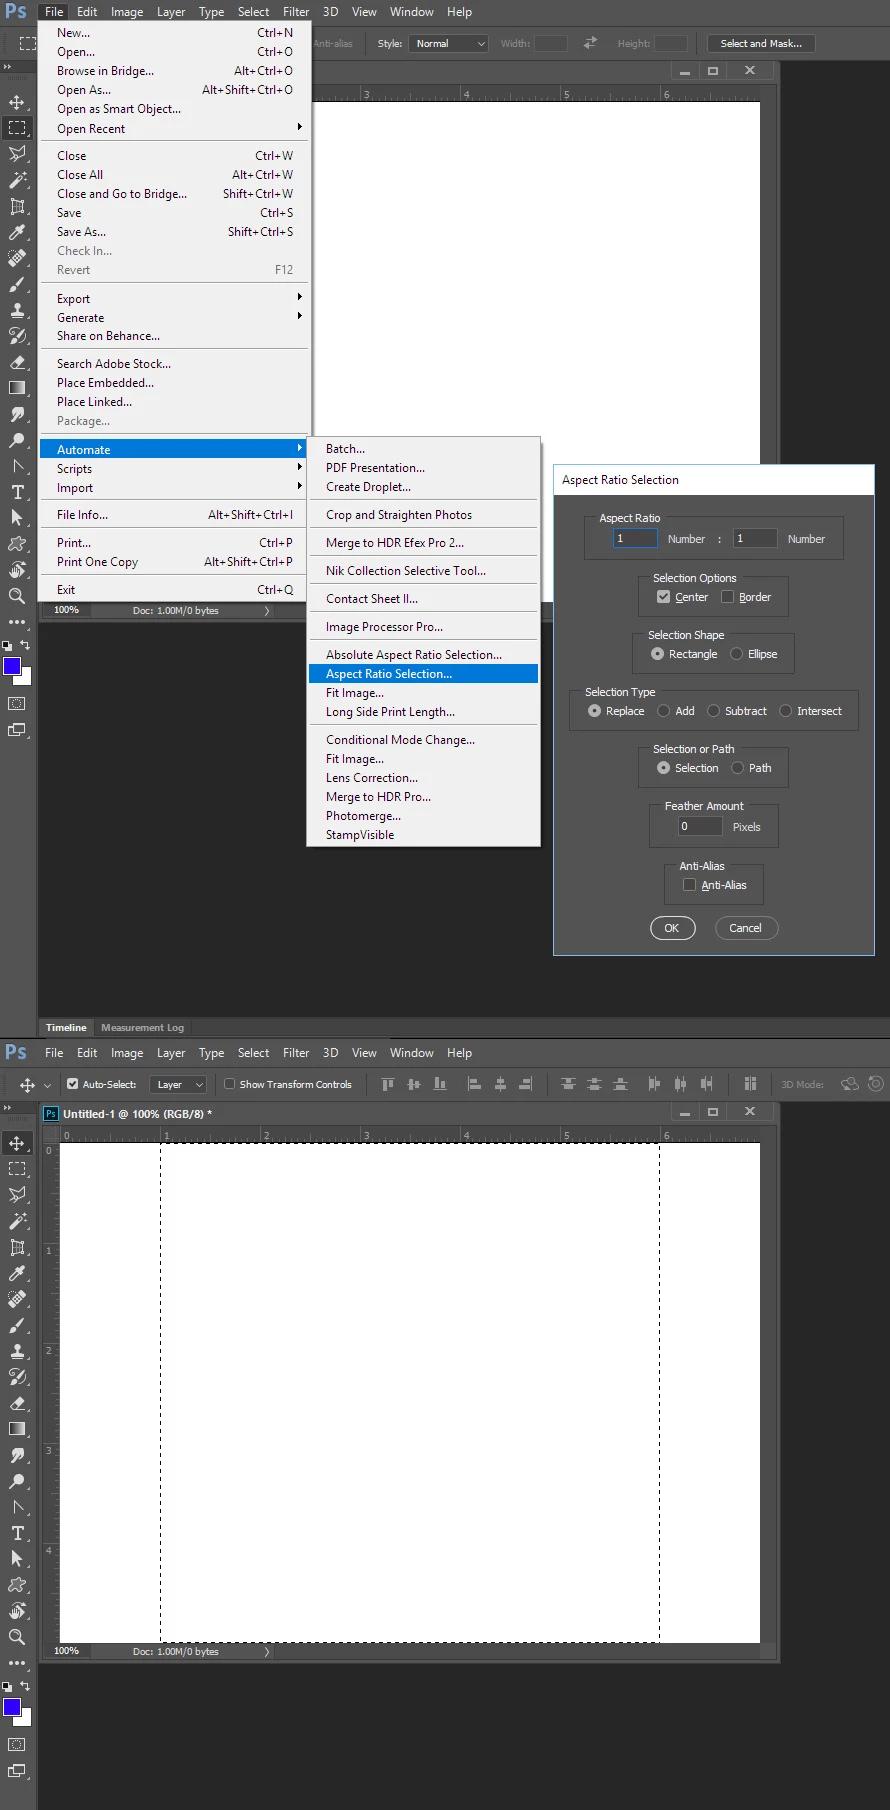Viewport: 890px width, 1810px height.
Task: Select the Clone Stamp tool in Untitled-1 window
Action: pos(17,1351)
